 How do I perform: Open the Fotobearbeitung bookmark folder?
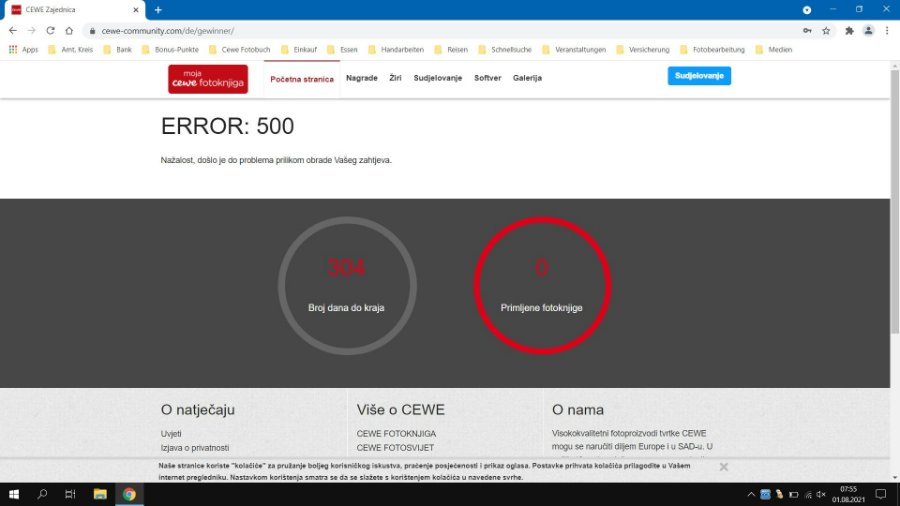tap(712, 50)
